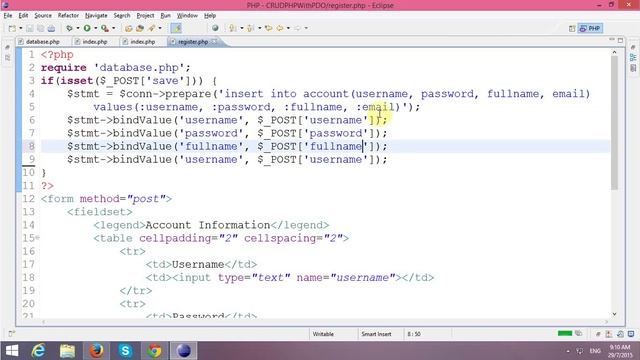
Task: Expand the Run configurations dropdown arrow
Action: 96,28
